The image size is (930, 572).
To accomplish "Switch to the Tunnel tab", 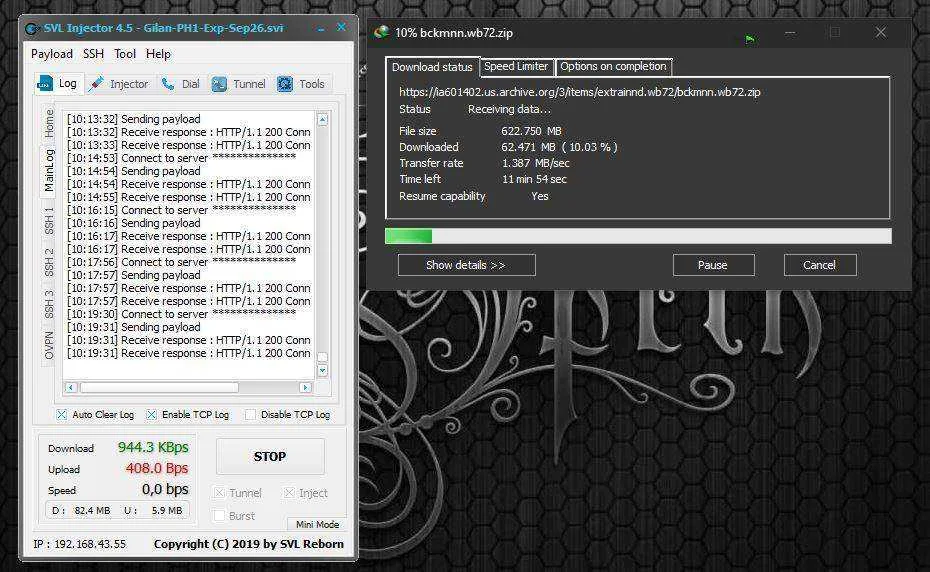I will [x=238, y=84].
